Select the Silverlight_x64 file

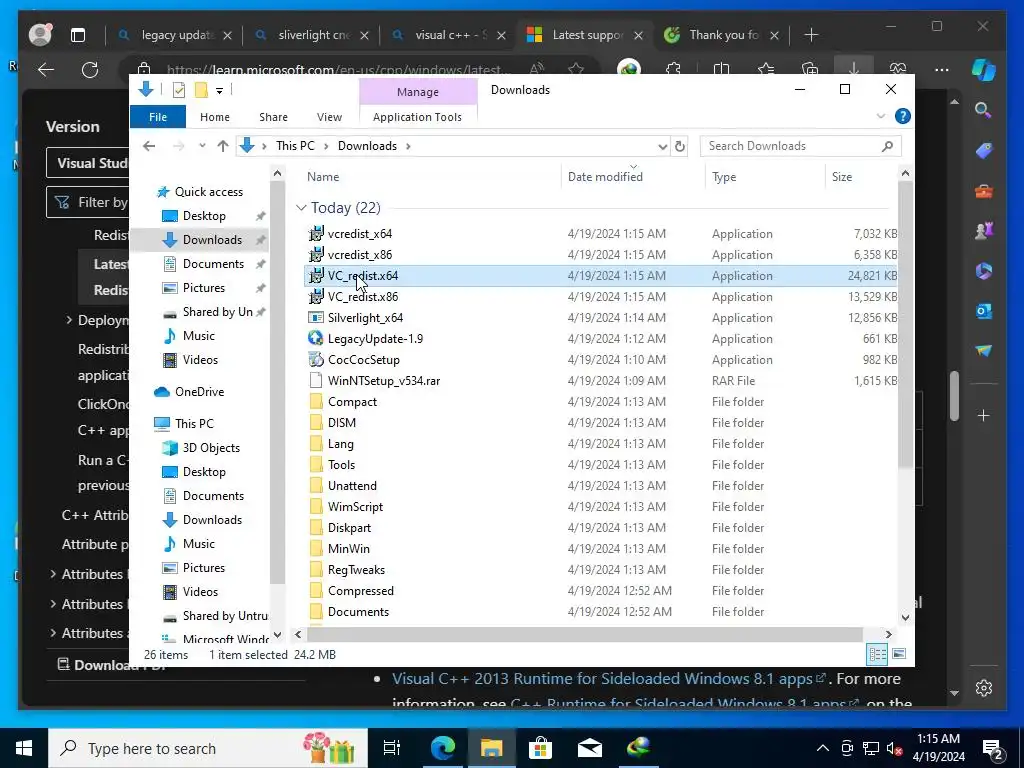tap(365, 317)
